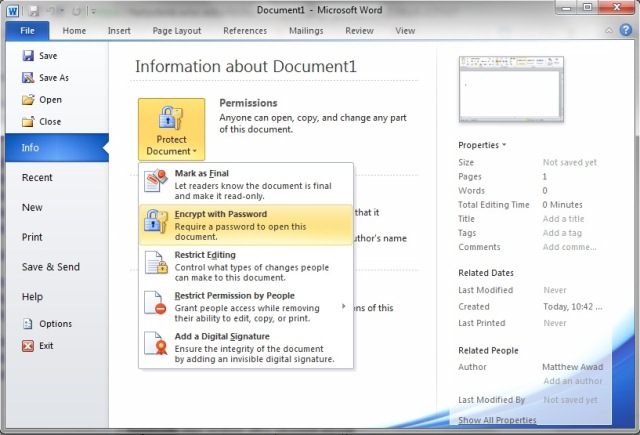
Task: Open the Page Layout tab
Action: pos(177,31)
